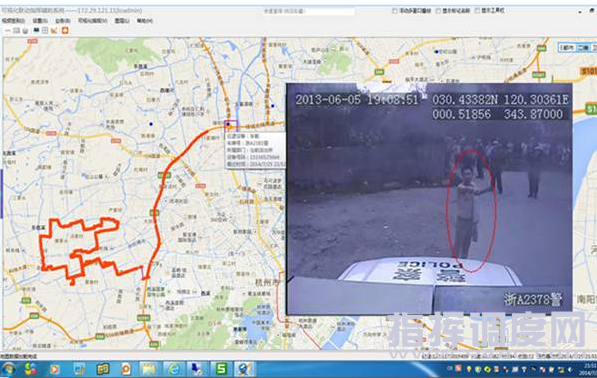Click the search input field in title bar
This screenshot has width=597, height=378.
pyautogui.click(x=308, y=11)
